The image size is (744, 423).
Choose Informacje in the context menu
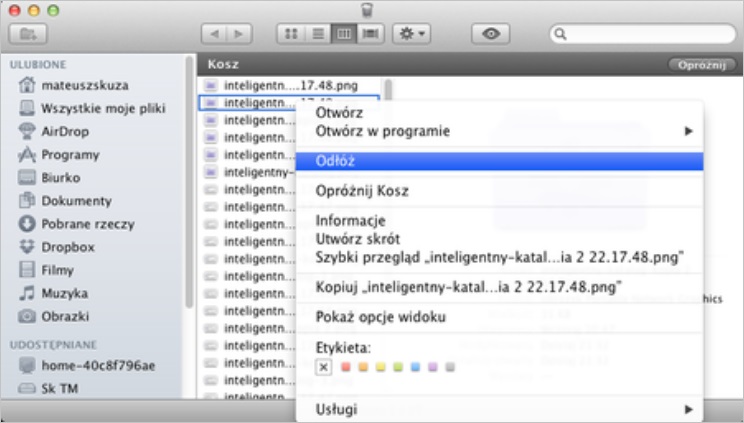coord(351,220)
